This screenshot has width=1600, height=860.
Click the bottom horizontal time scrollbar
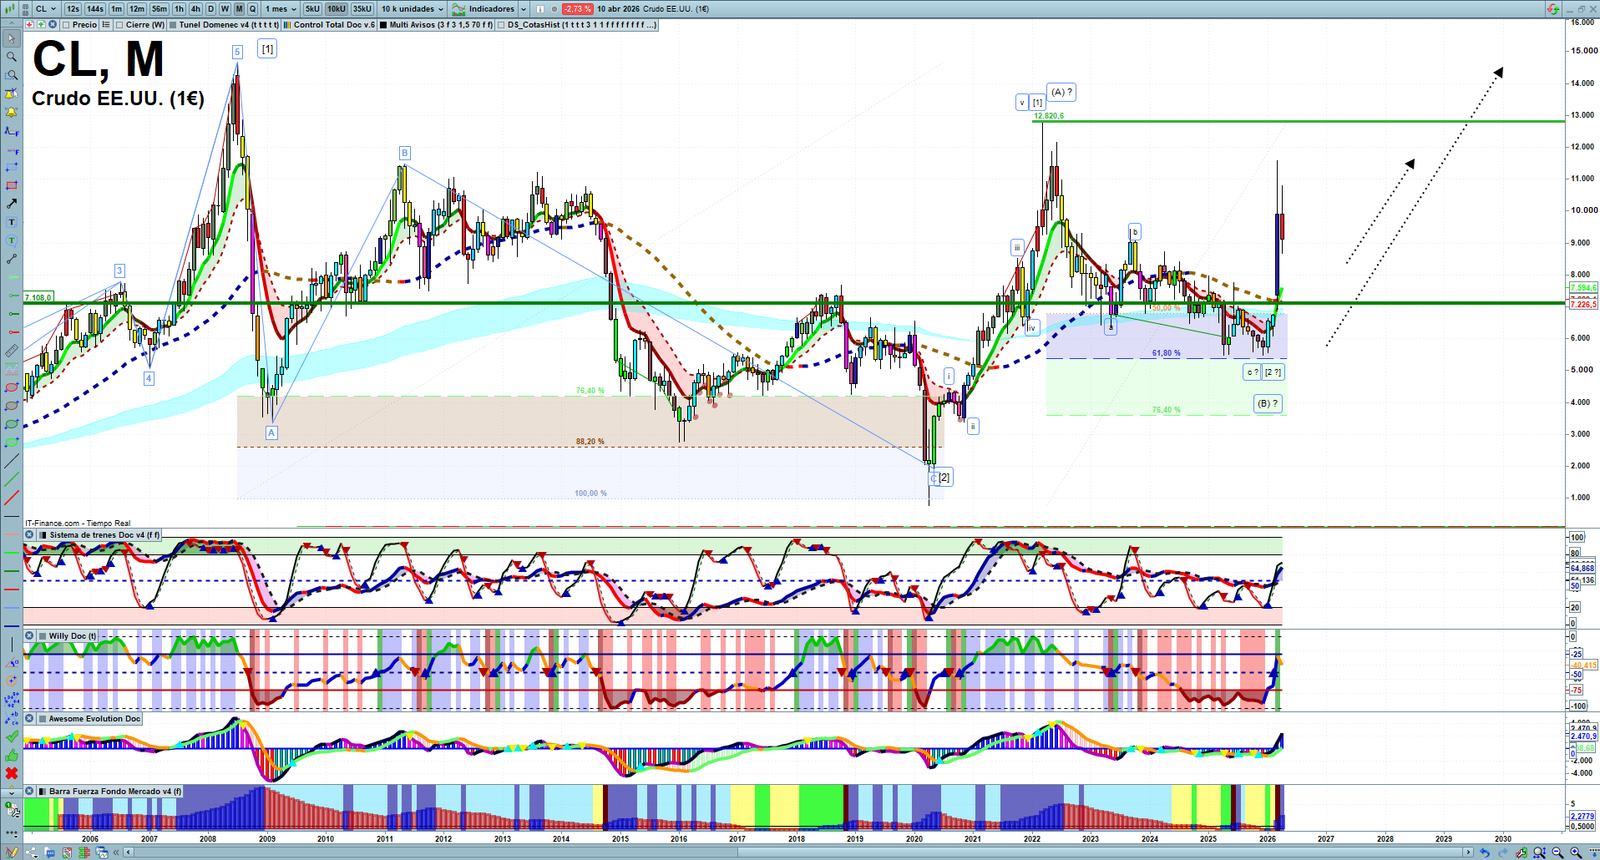pos(800,852)
